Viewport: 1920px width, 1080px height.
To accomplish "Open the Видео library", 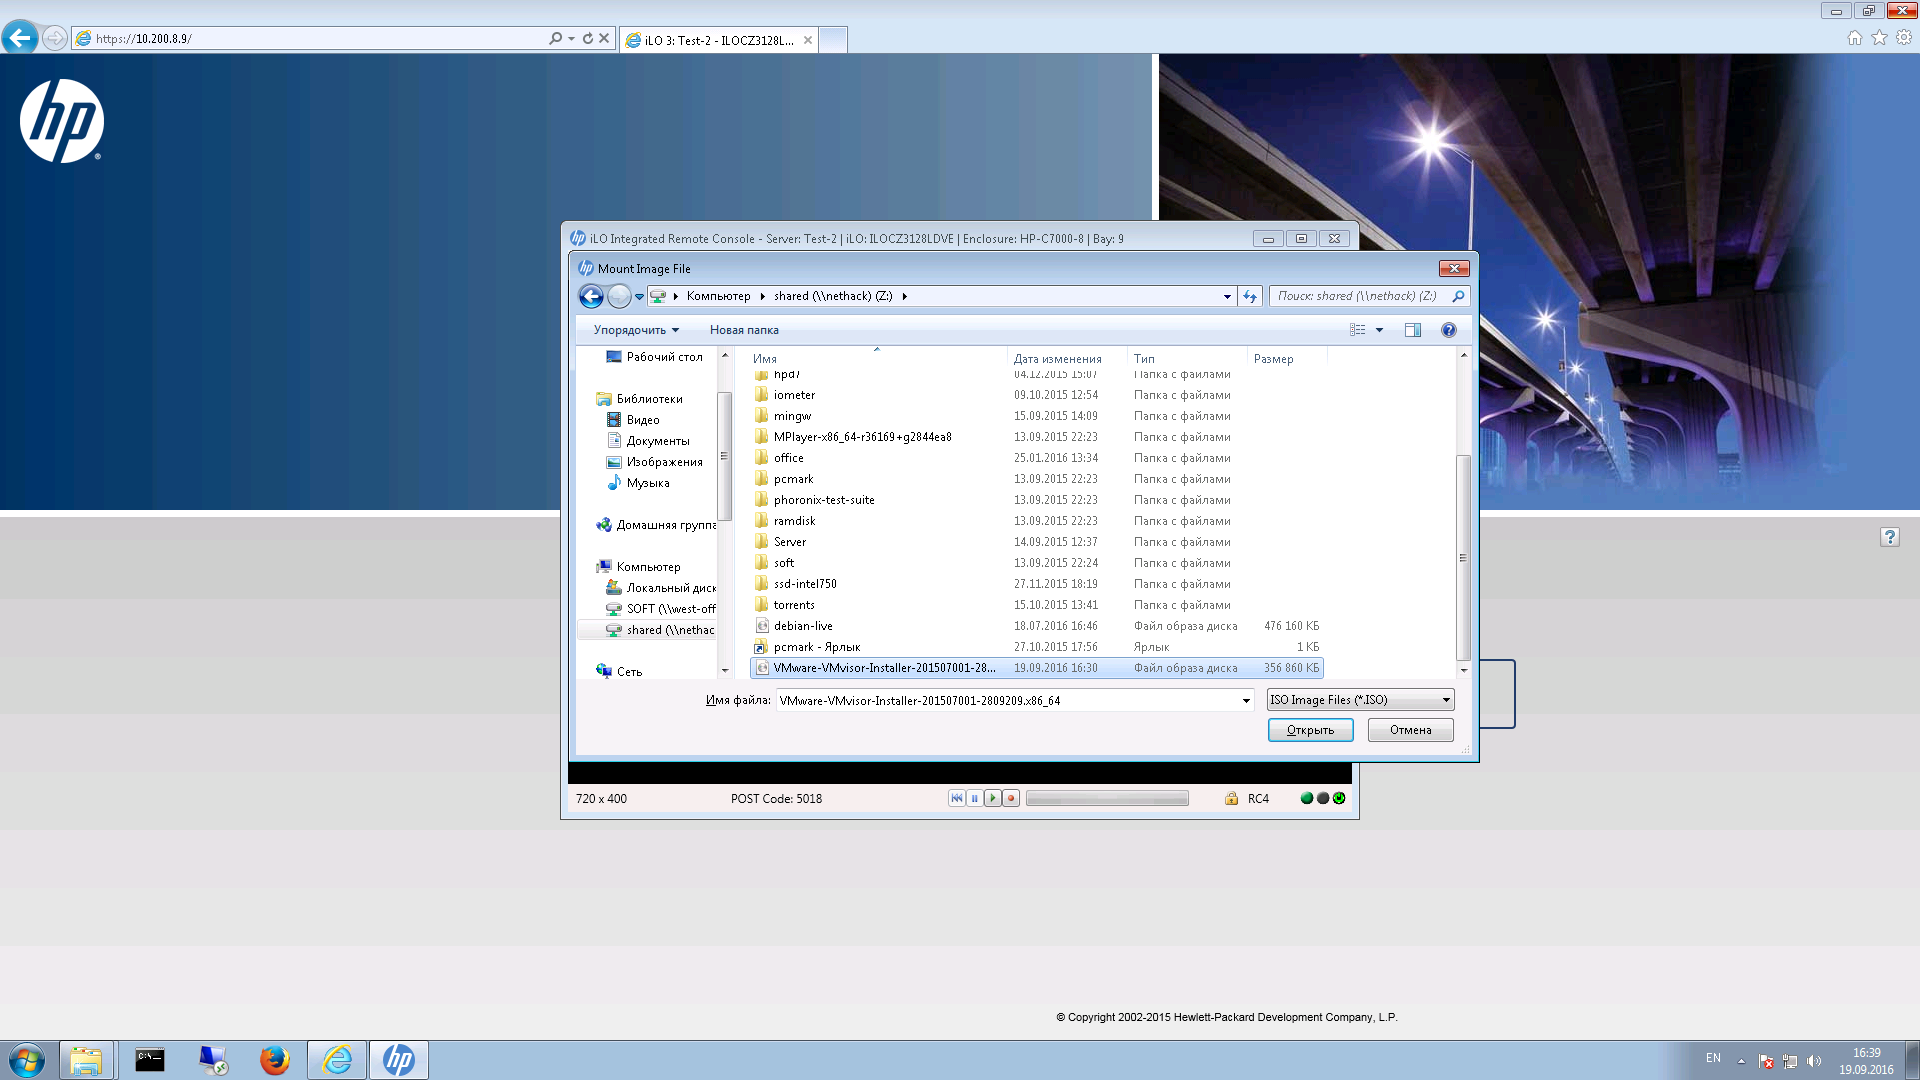I will (633, 420).
